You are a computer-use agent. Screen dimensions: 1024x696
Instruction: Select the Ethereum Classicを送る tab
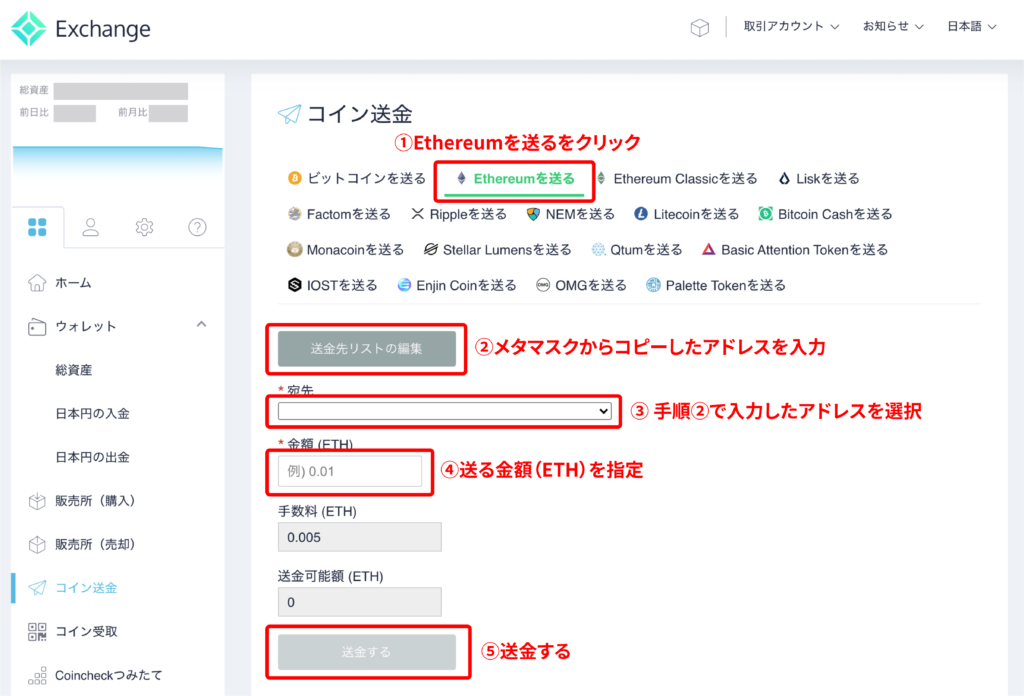coord(677,178)
